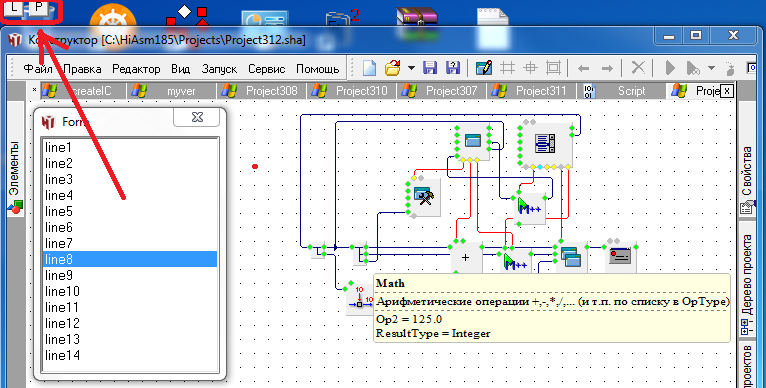The height and width of the screenshot is (388, 766).
Task: Select the lower M++ element beside plus
Action: tap(515, 261)
